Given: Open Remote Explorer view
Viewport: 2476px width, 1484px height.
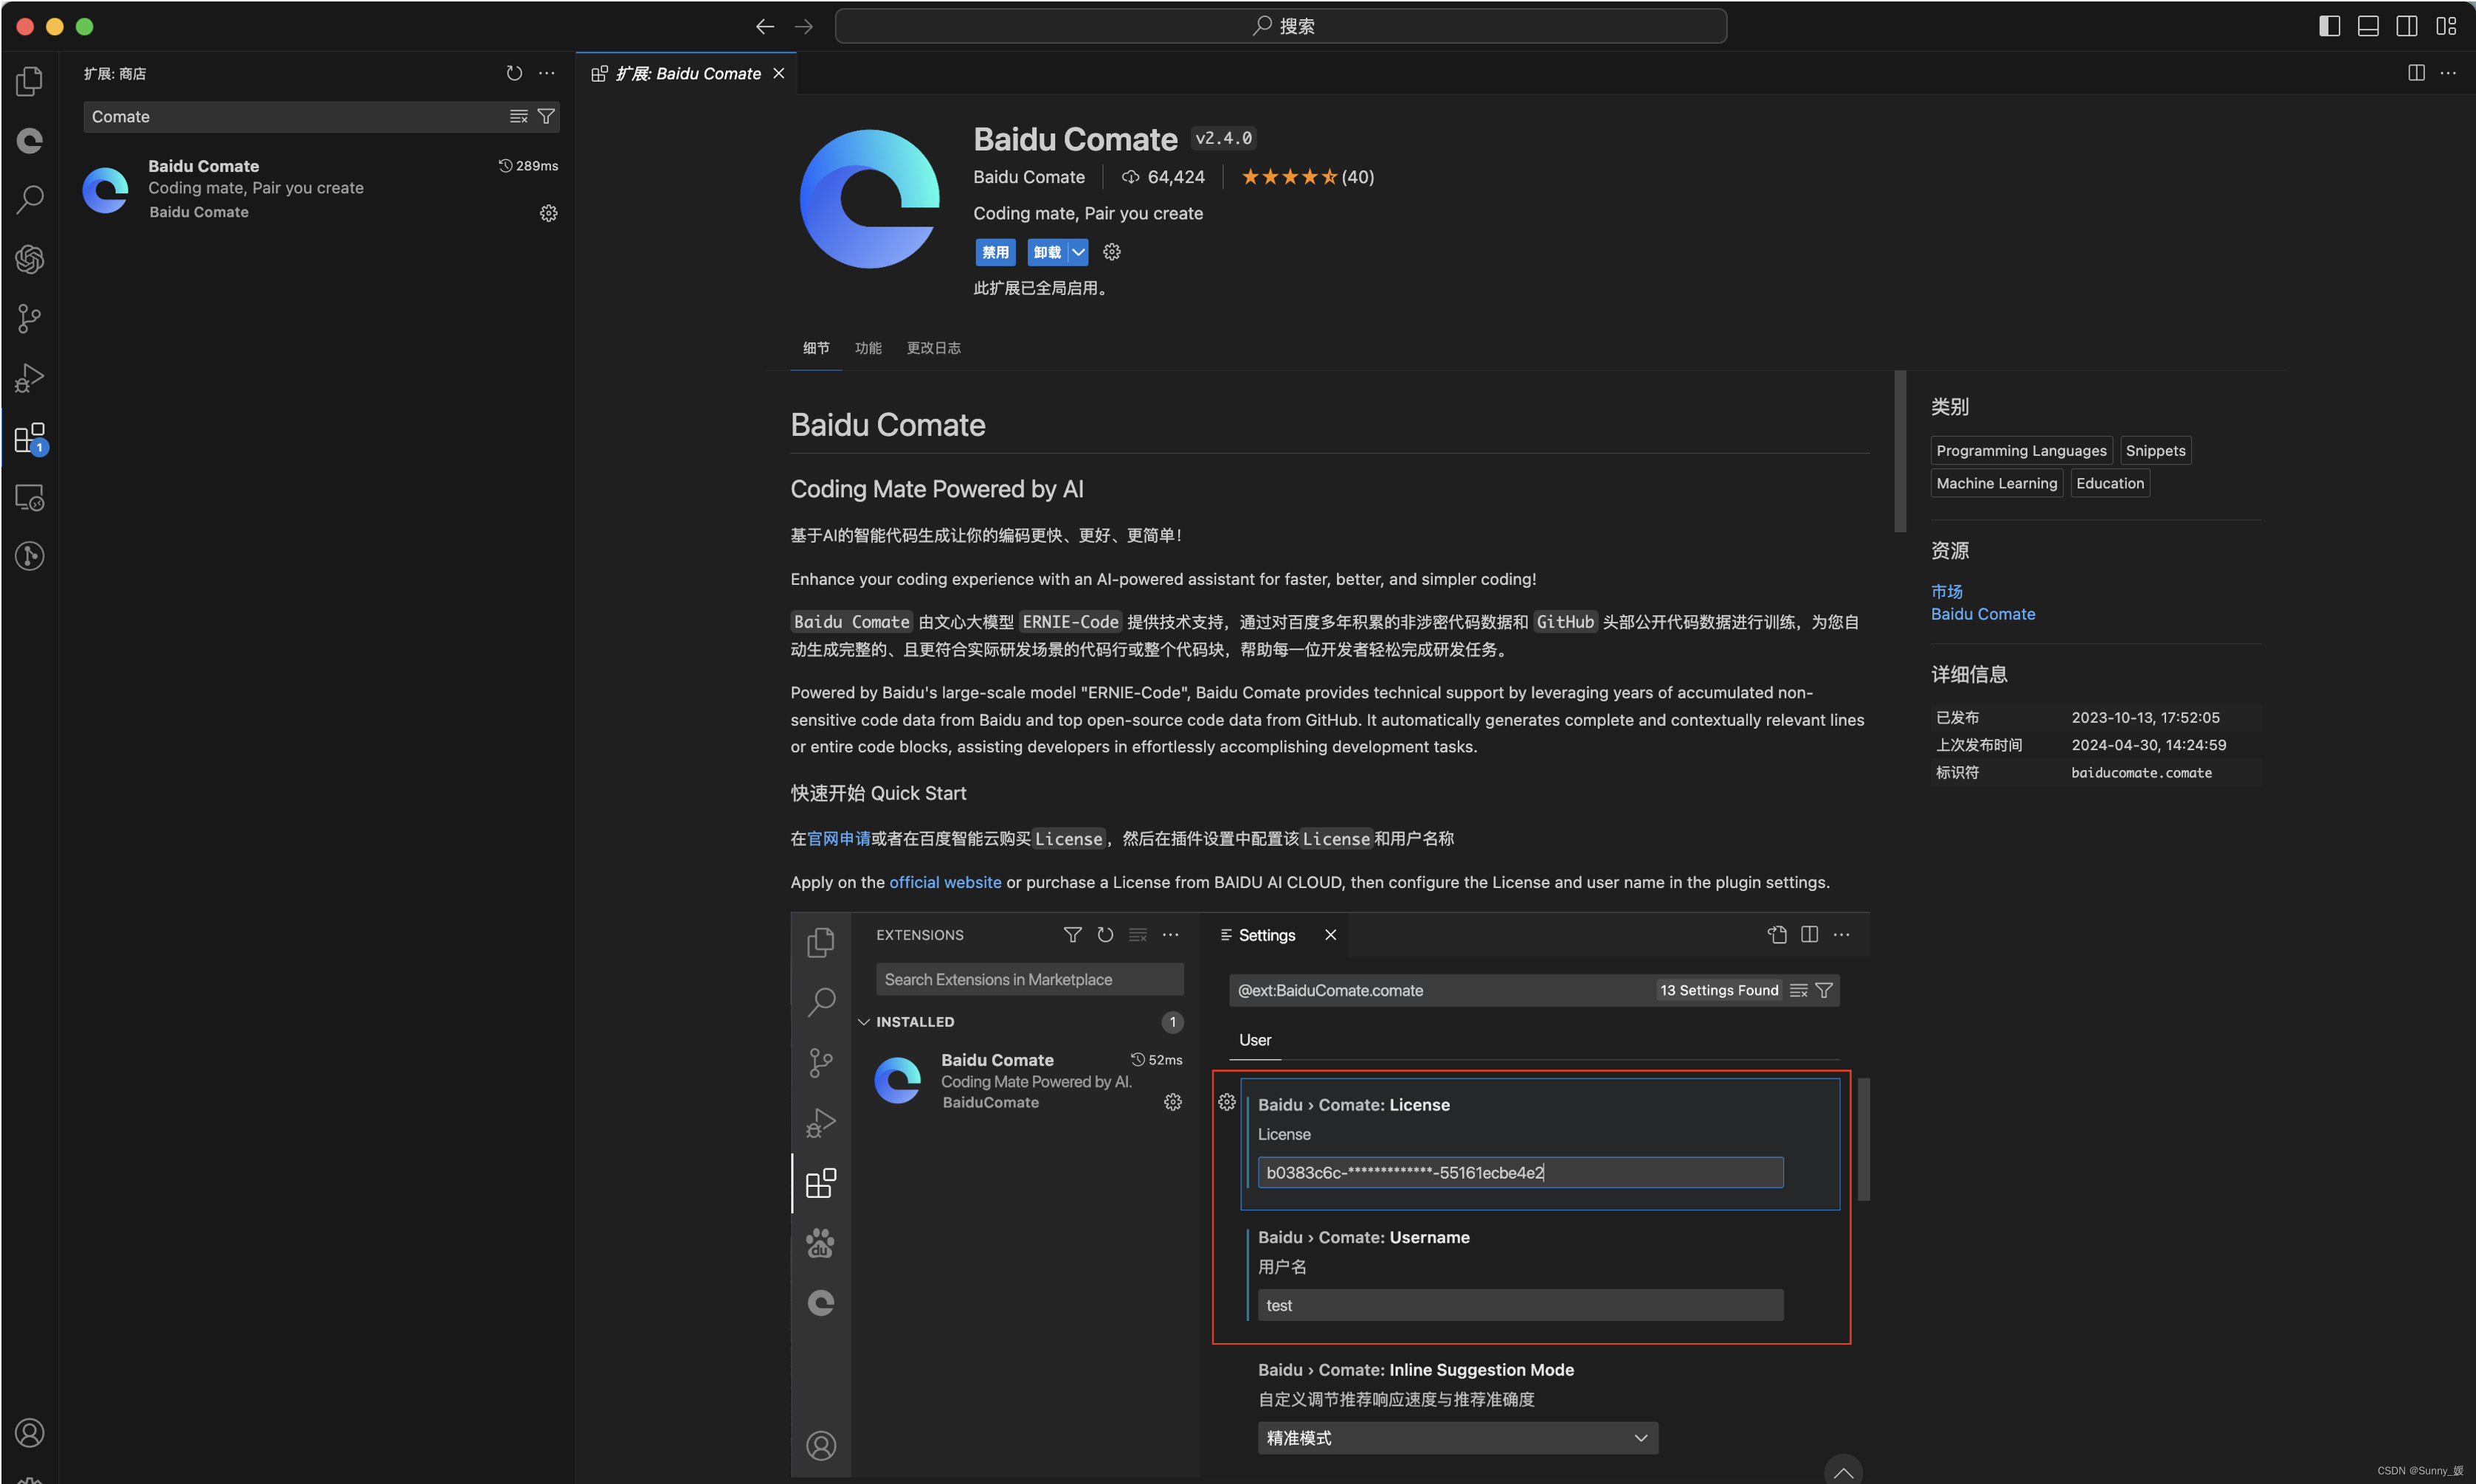Looking at the screenshot, I should click(x=30, y=497).
